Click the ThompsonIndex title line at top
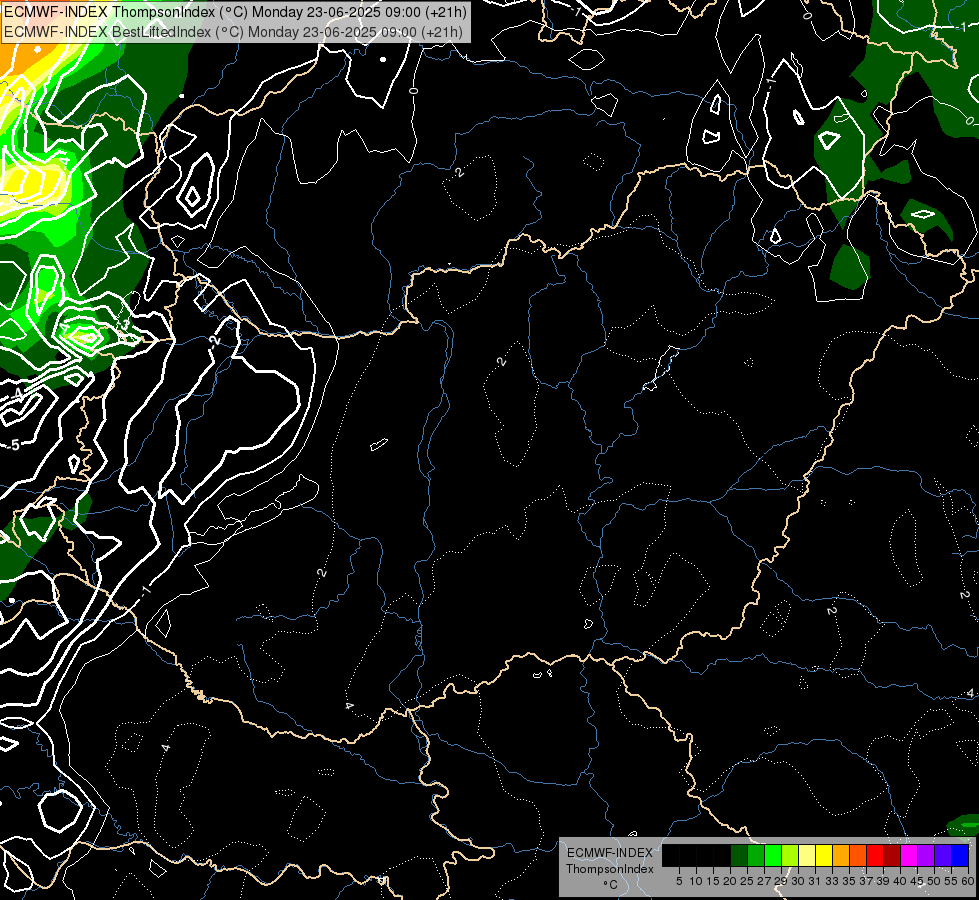Screen dimensions: 979x900 point(235,12)
